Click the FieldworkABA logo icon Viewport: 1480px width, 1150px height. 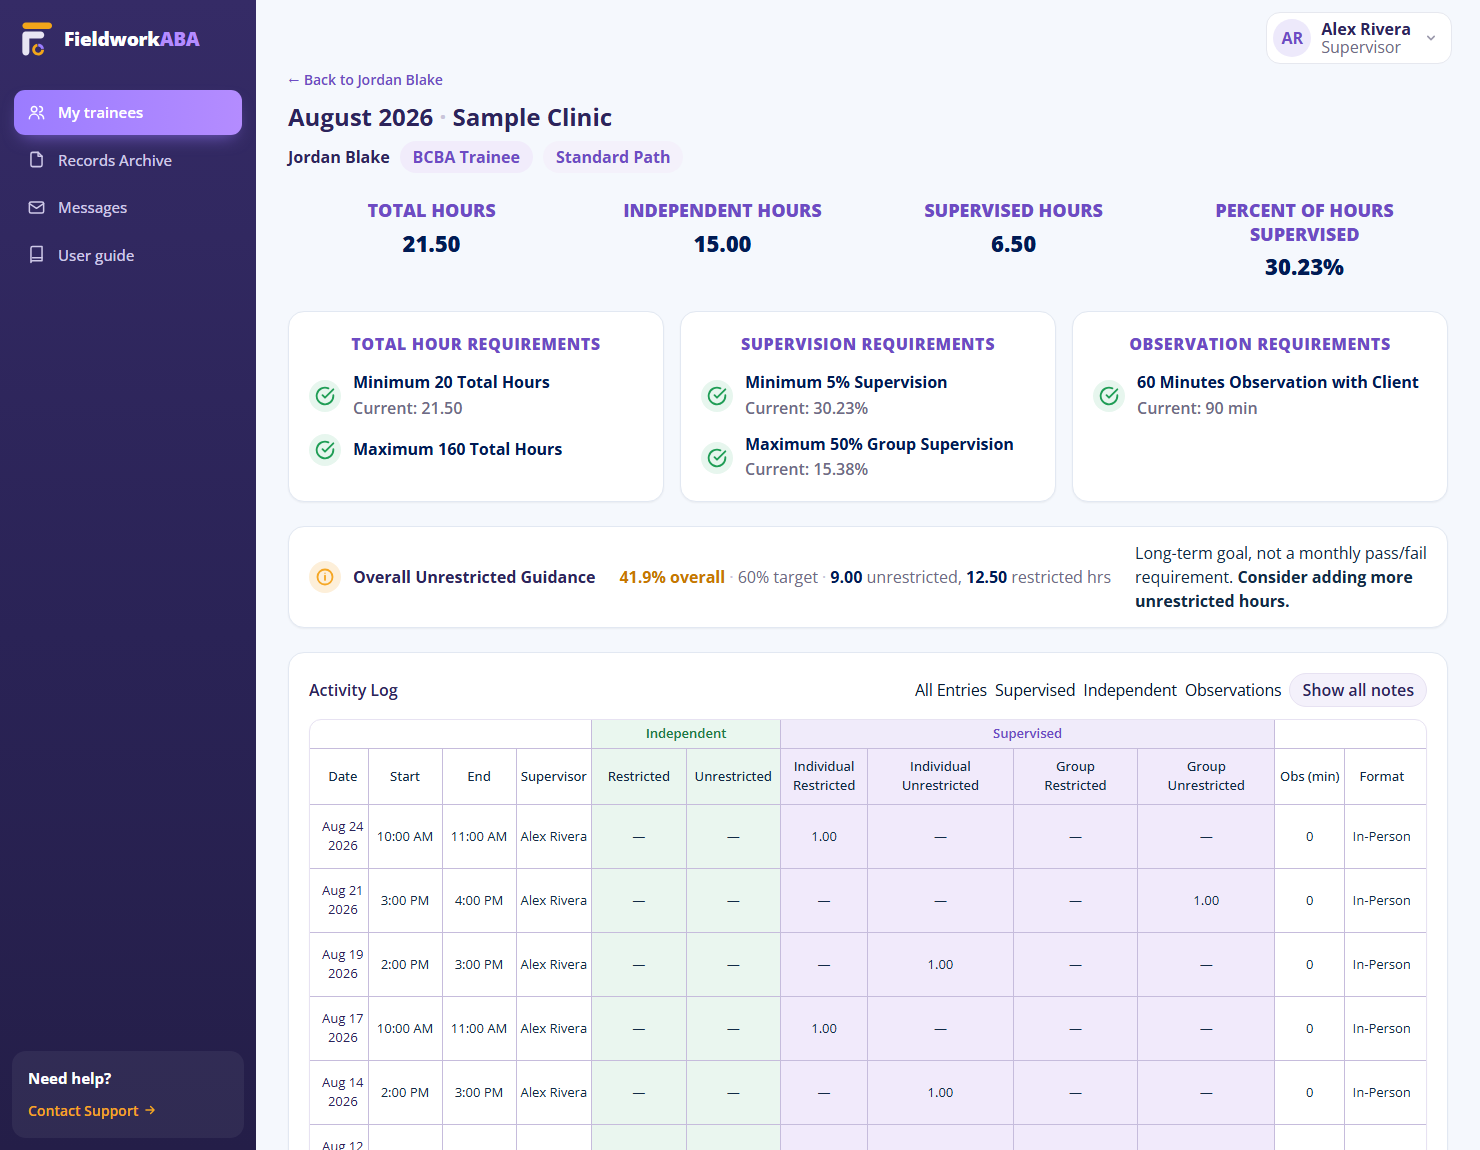pyautogui.click(x=35, y=39)
